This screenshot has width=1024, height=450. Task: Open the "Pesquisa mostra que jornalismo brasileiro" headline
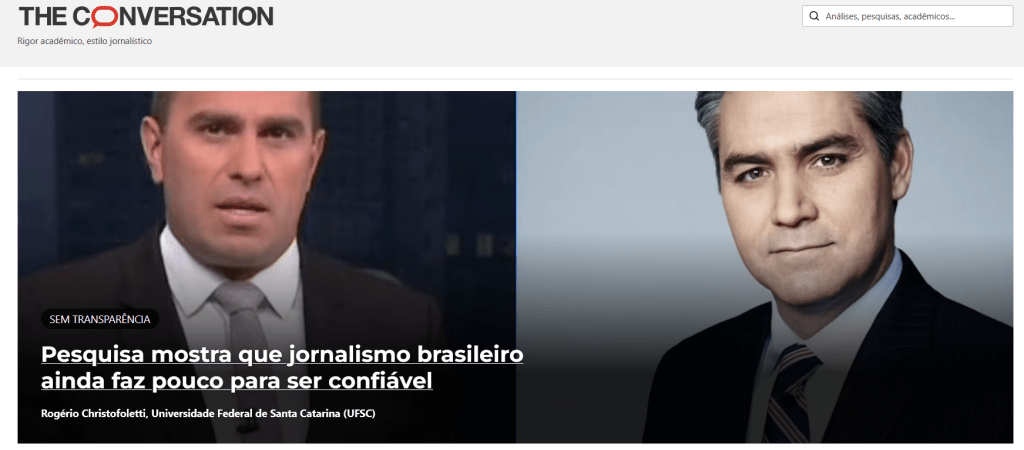282,354
